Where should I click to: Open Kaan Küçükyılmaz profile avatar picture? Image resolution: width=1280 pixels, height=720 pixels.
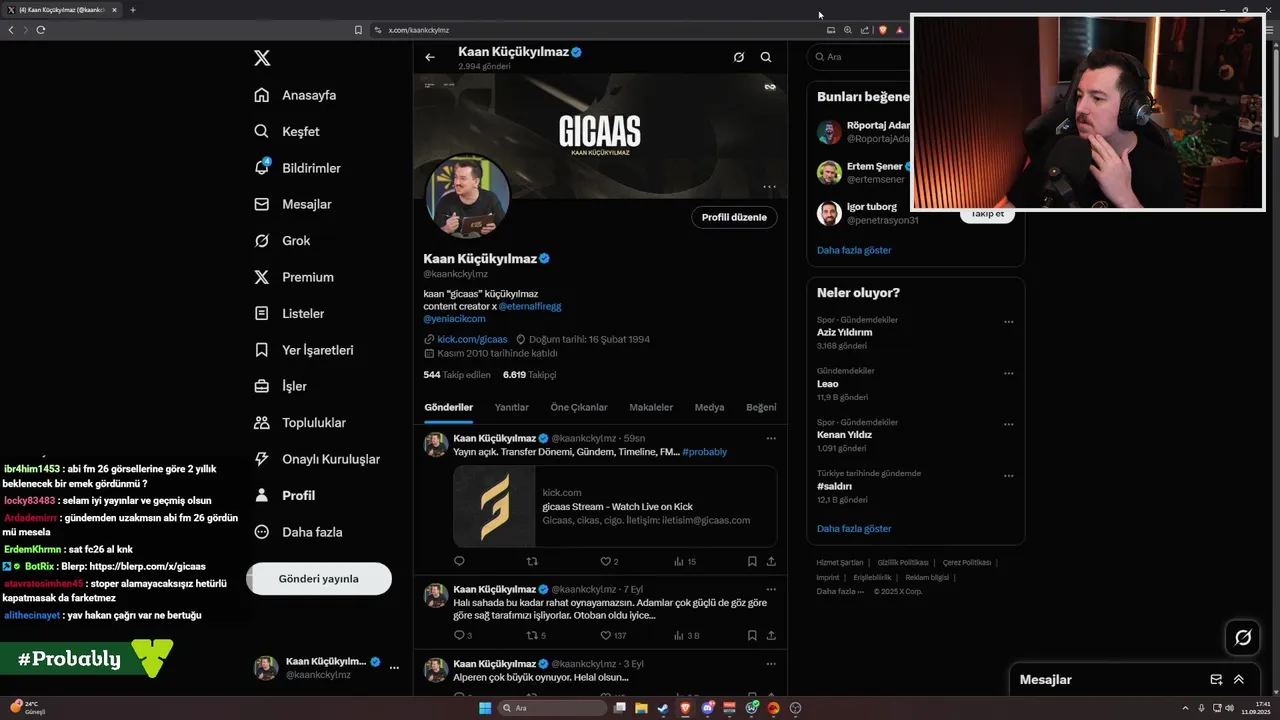pos(468,195)
